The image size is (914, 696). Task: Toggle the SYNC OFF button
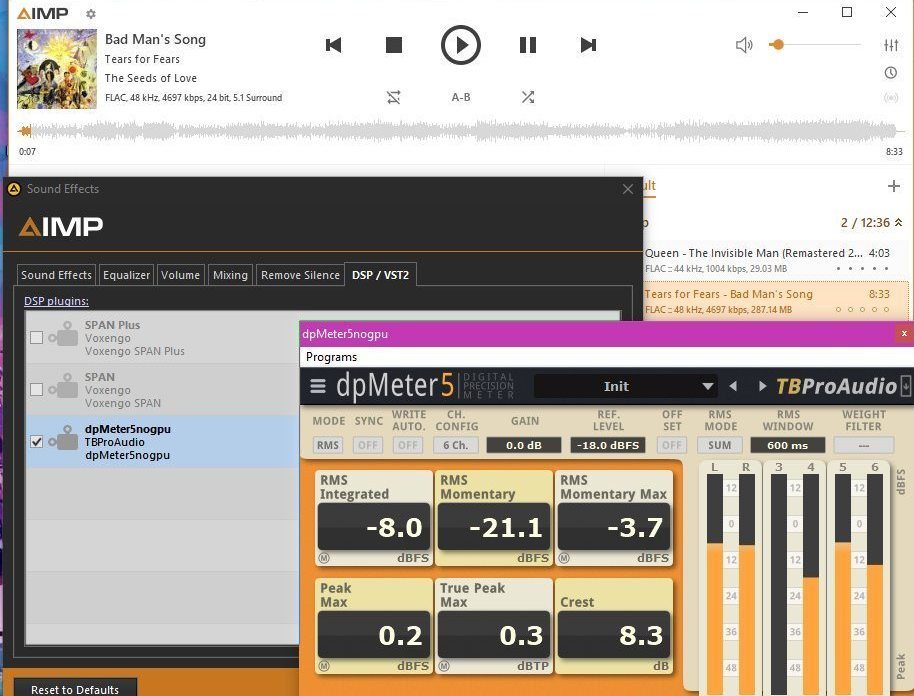(x=368, y=445)
